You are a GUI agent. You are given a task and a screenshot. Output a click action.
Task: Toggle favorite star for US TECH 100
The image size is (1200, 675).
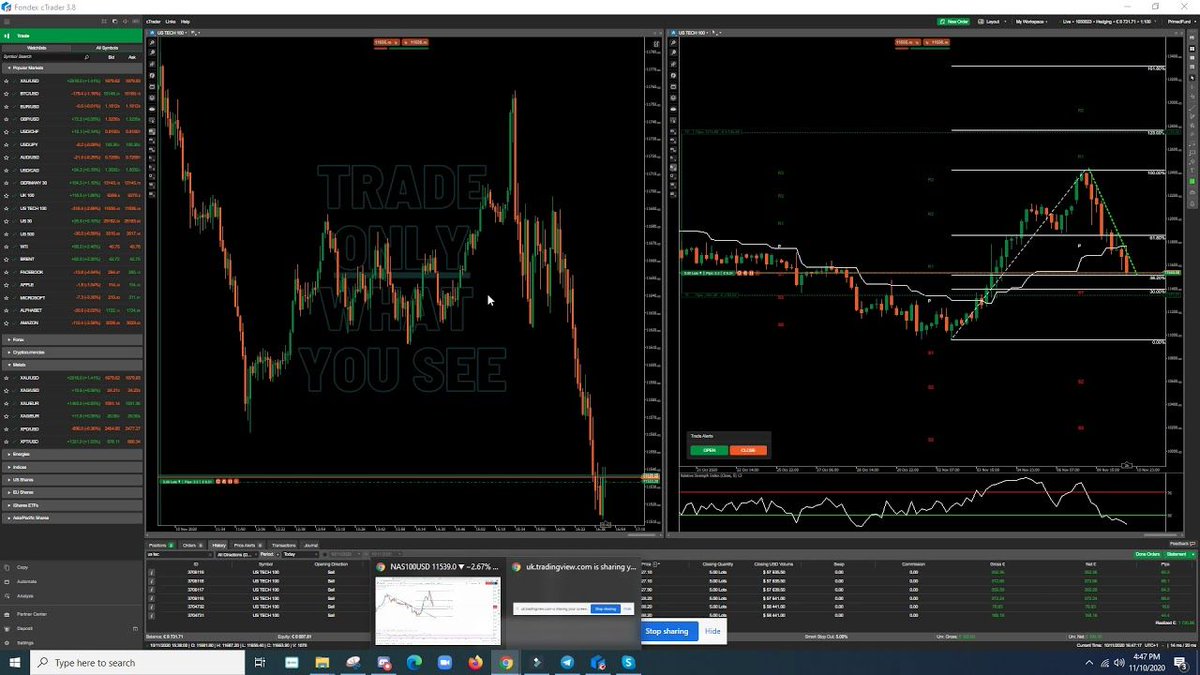[x=6, y=208]
